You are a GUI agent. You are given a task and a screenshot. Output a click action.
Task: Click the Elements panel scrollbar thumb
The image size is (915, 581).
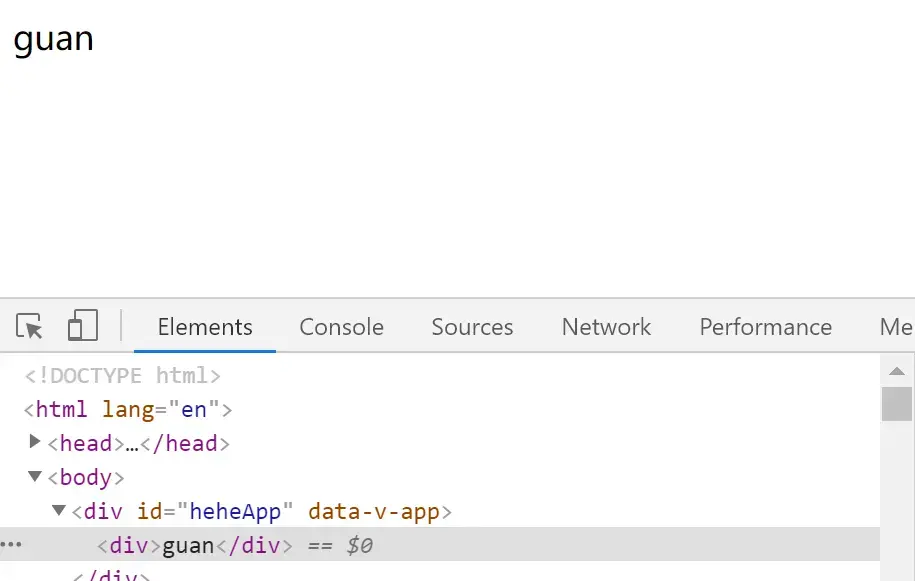[x=897, y=404]
